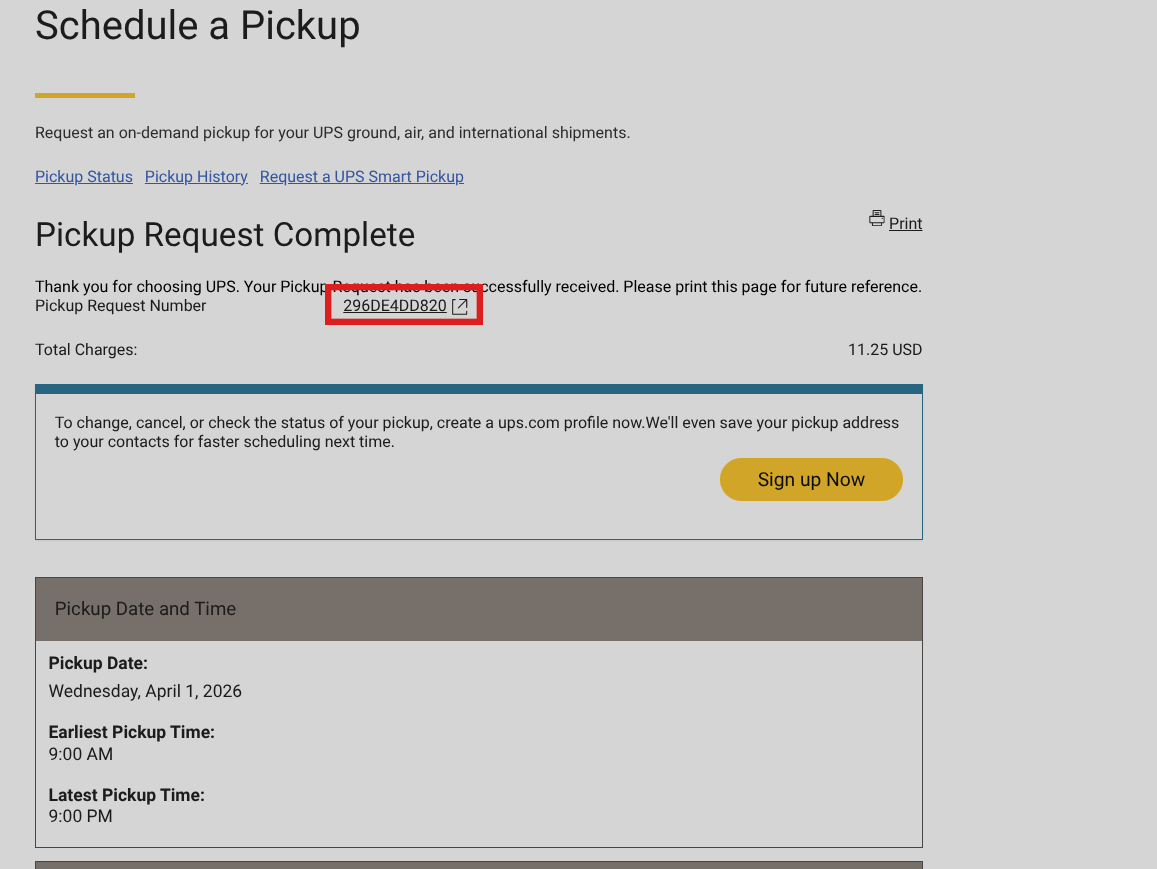Click the Pickup Request Complete heading
The height and width of the screenshot is (869, 1157).
click(x=225, y=235)
